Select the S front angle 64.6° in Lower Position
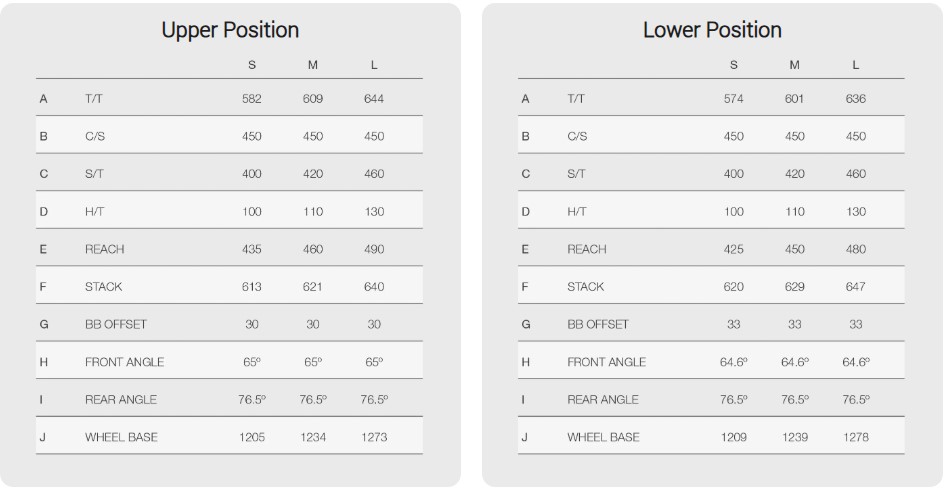This screenshot has width=948, height=491. pyautogui.click(x=734, y=362)
